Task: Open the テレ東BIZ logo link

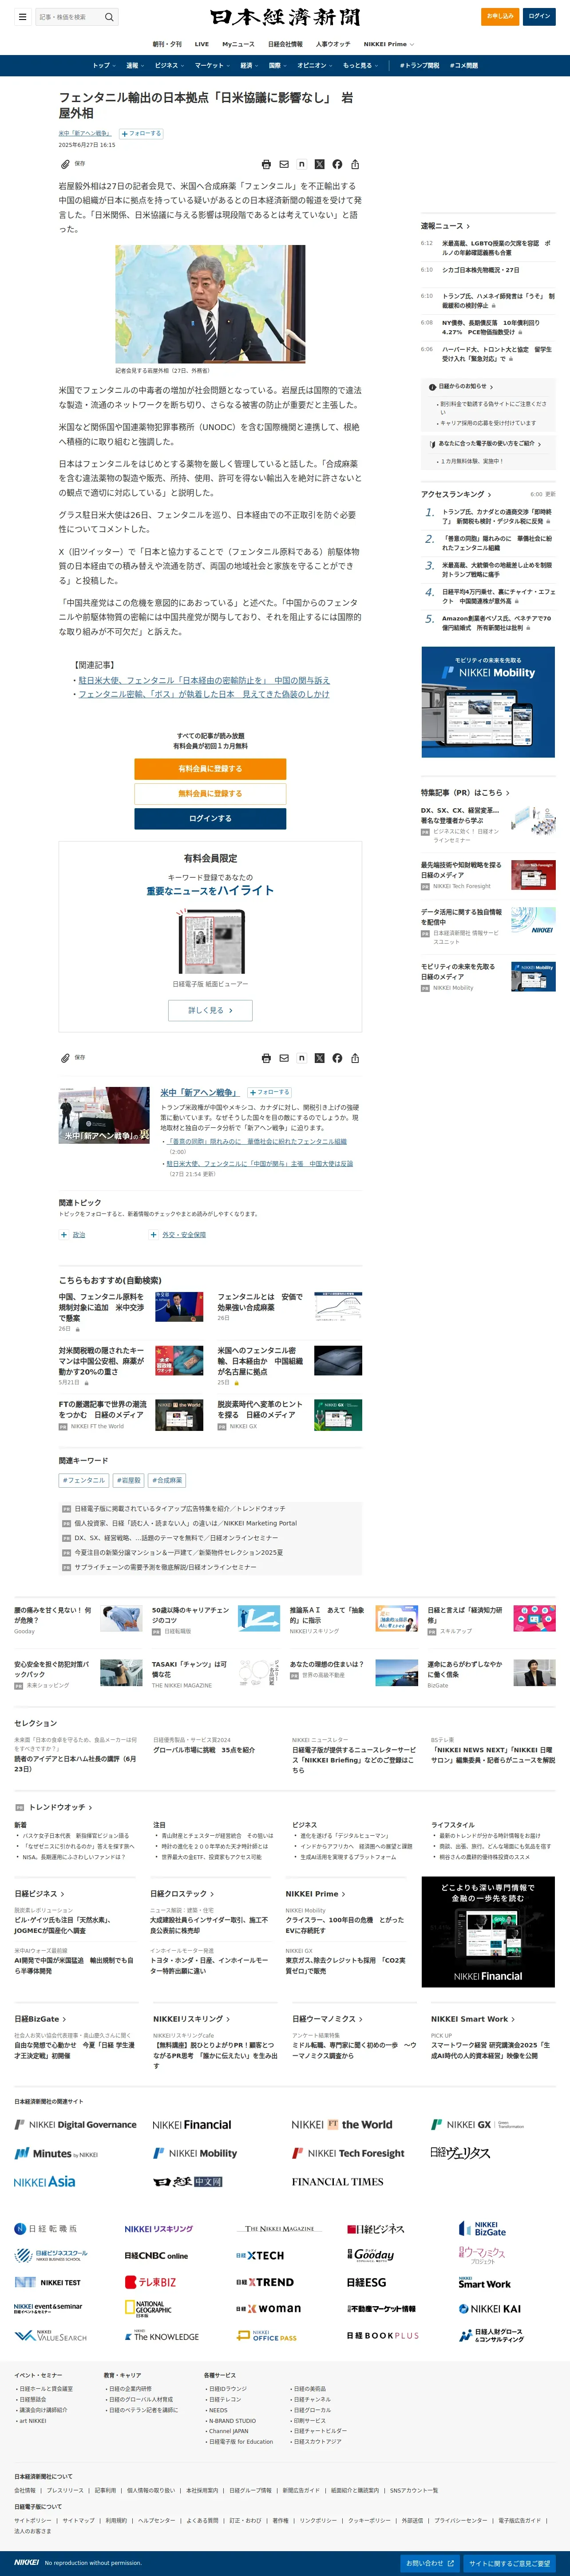Action: 151,2282
